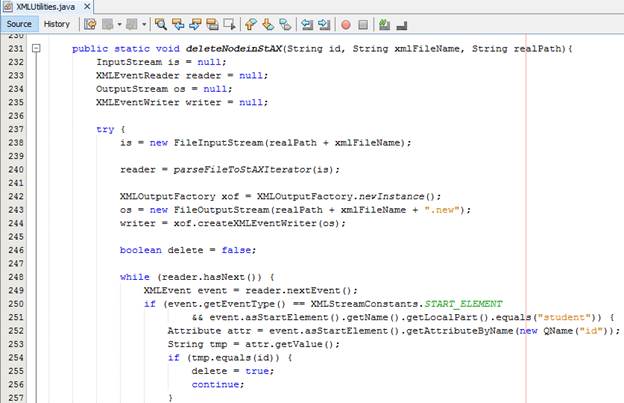Click the Back navigation icon
624x403 pixels.
point(107,25)
